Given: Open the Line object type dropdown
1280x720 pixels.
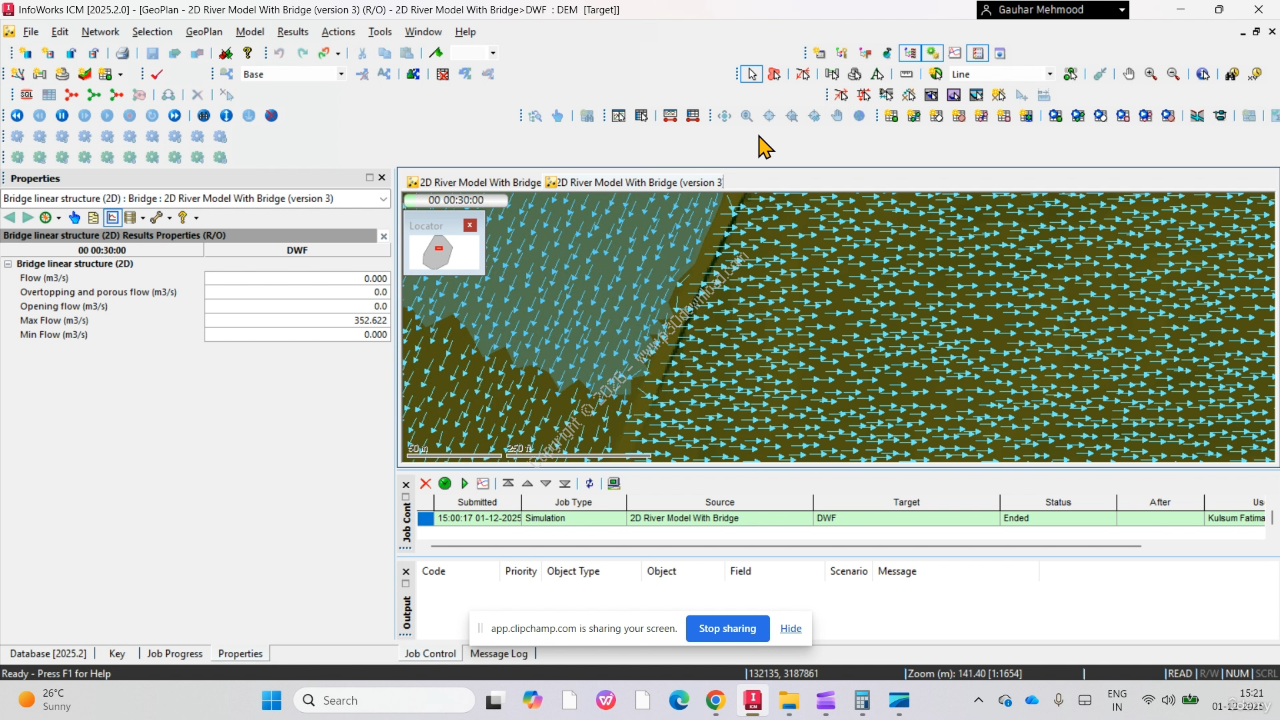Looking at the screenshot, I should (1049, 74).
